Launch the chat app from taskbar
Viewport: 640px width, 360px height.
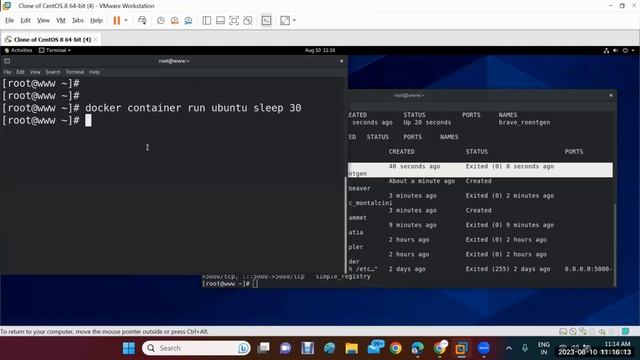[x=286, y=348]
